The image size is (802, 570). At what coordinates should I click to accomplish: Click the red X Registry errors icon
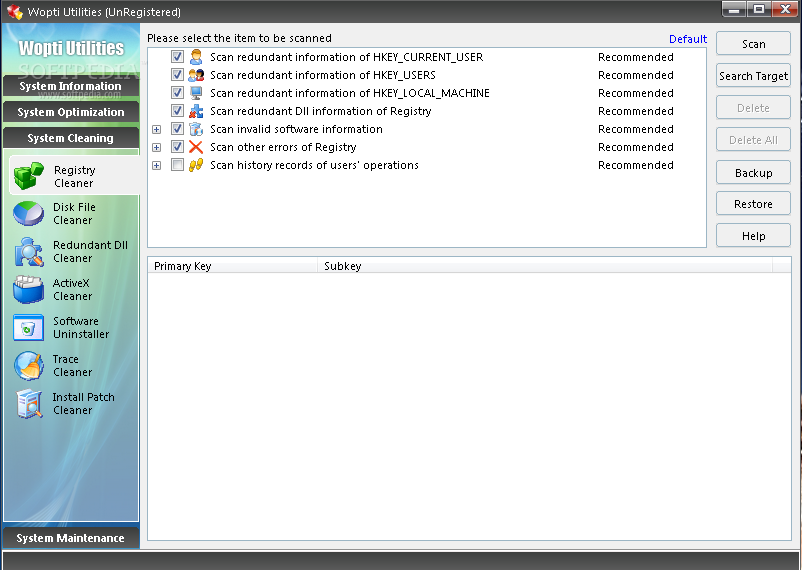[196, 147]
